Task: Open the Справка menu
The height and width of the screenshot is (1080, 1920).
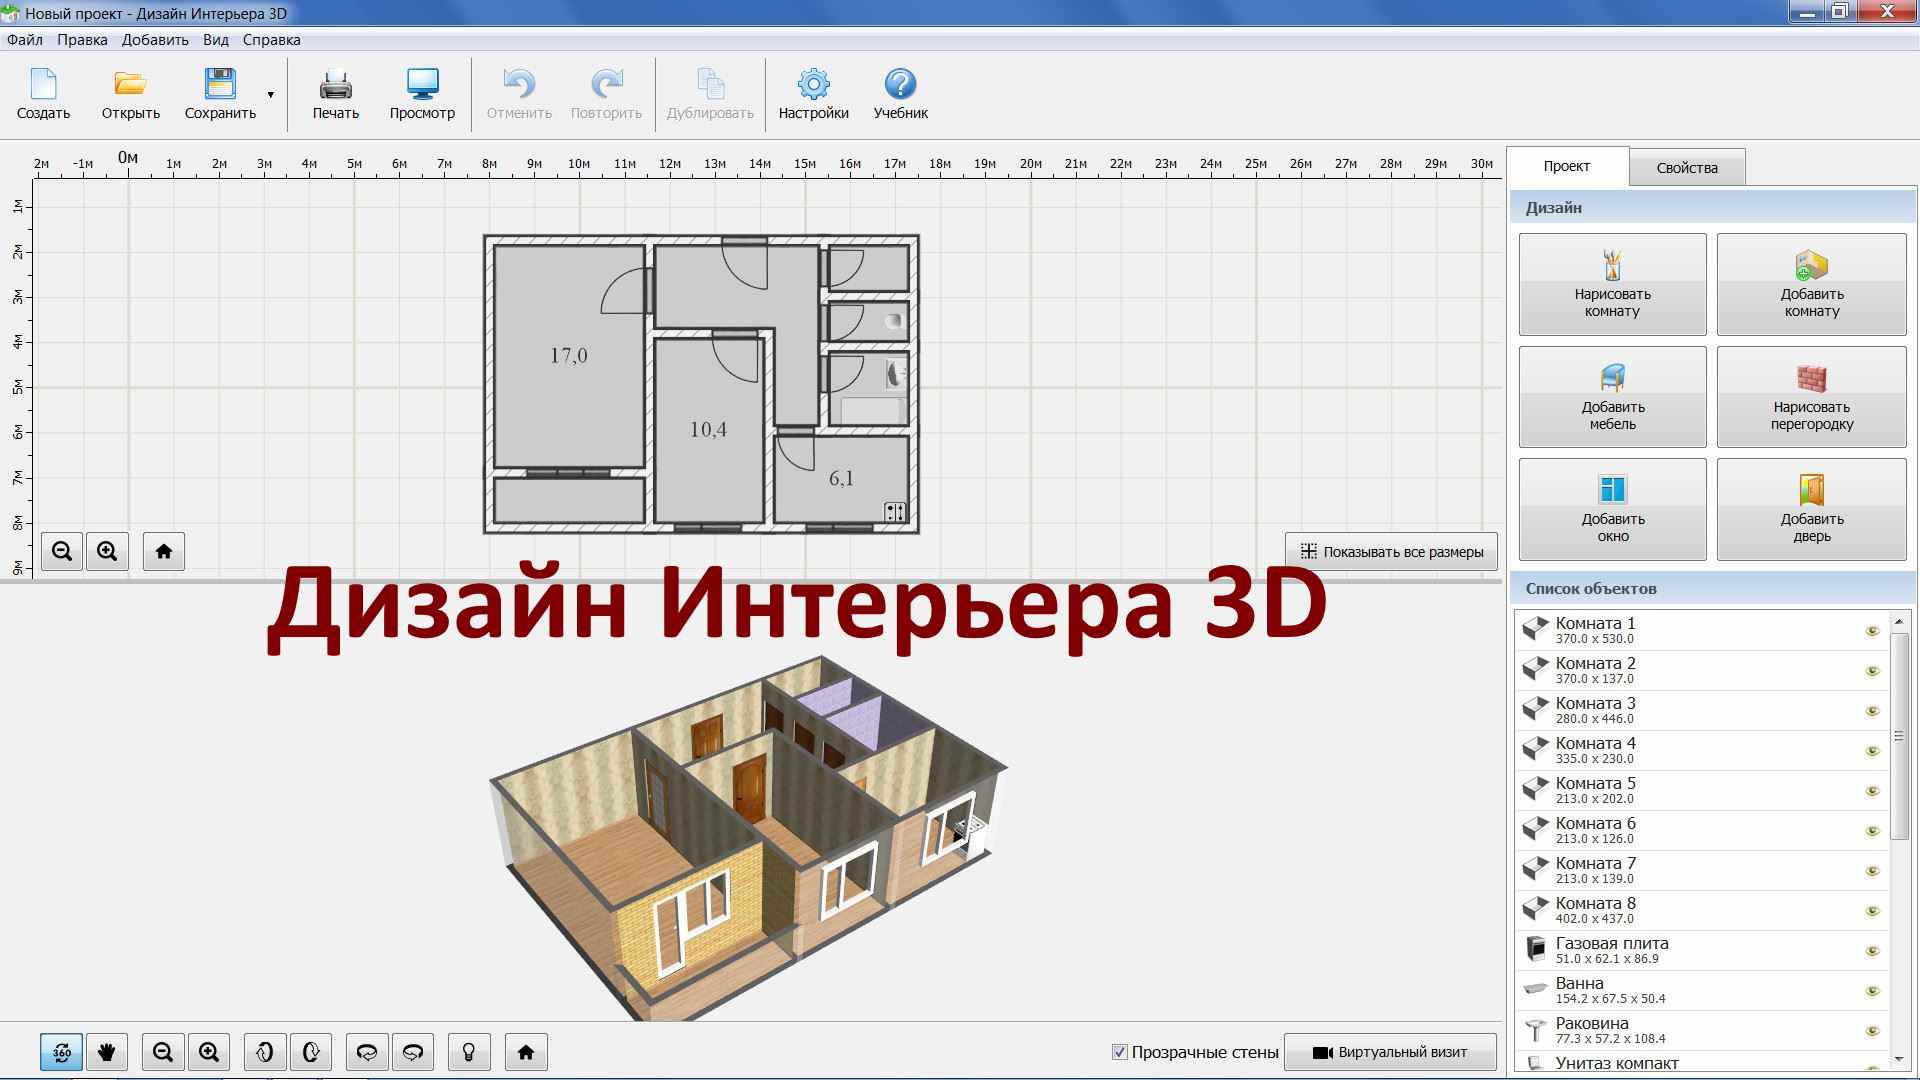Action: click(270, 38)
